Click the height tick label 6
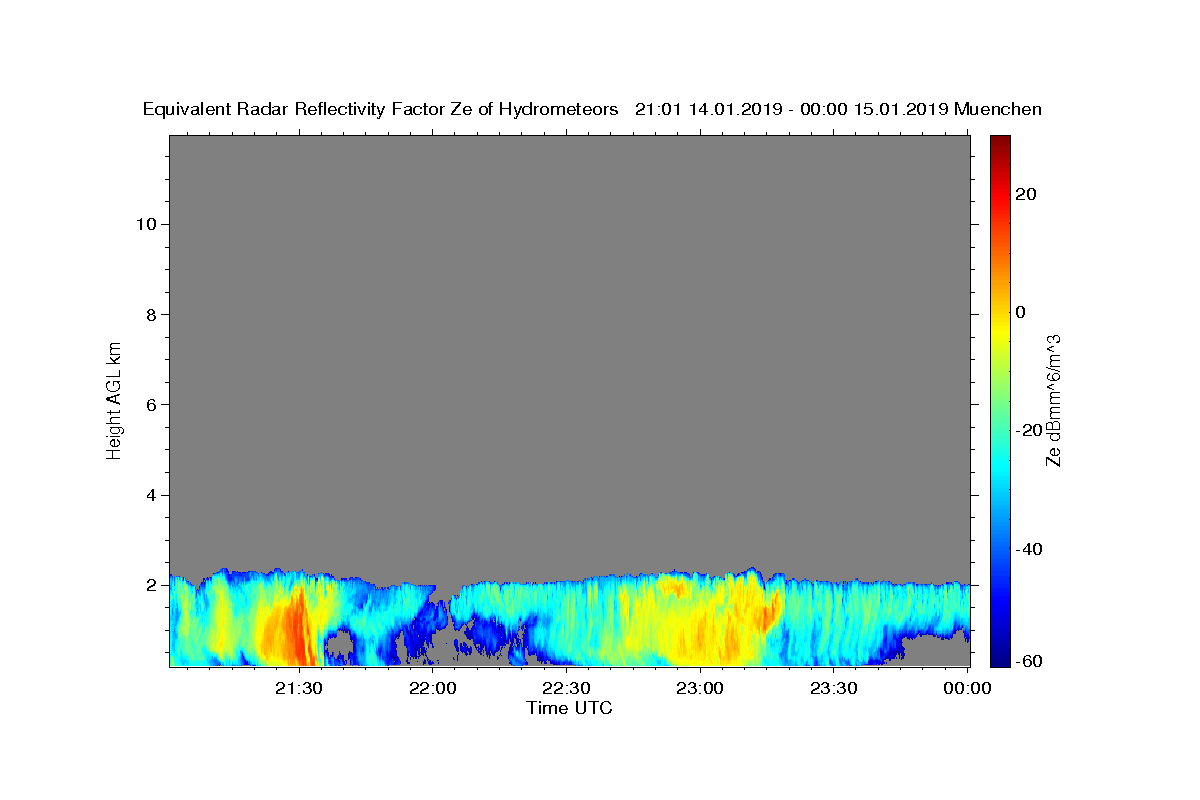Viewport: 1200px width, 800px height. [151, 404]
